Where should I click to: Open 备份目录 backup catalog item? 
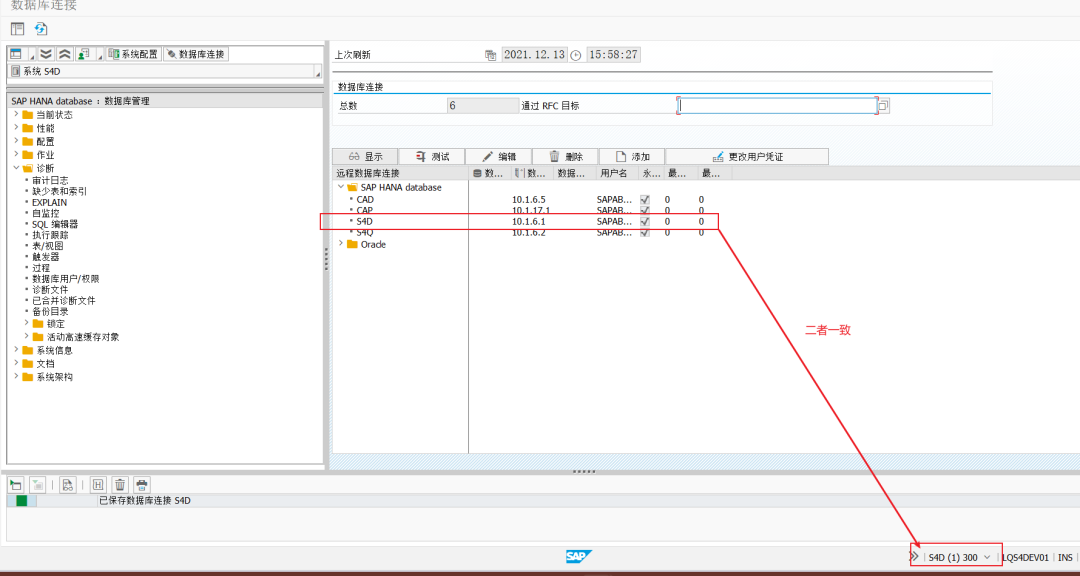coord(50,311)
